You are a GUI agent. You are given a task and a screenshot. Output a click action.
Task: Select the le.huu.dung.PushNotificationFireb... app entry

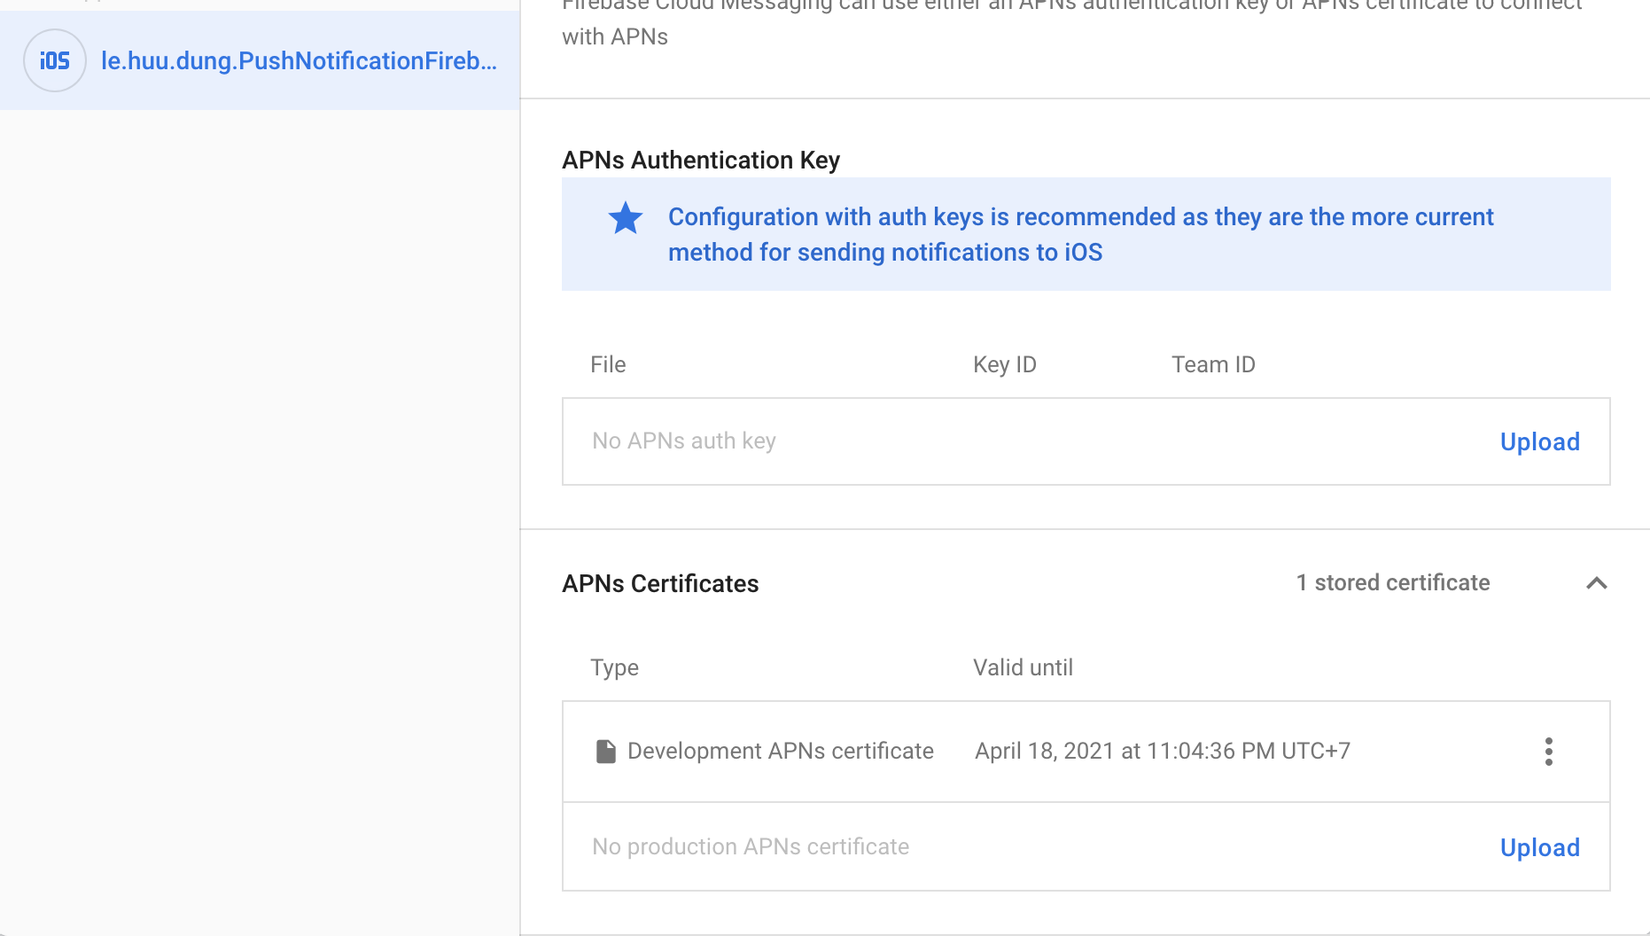point(298,61)
